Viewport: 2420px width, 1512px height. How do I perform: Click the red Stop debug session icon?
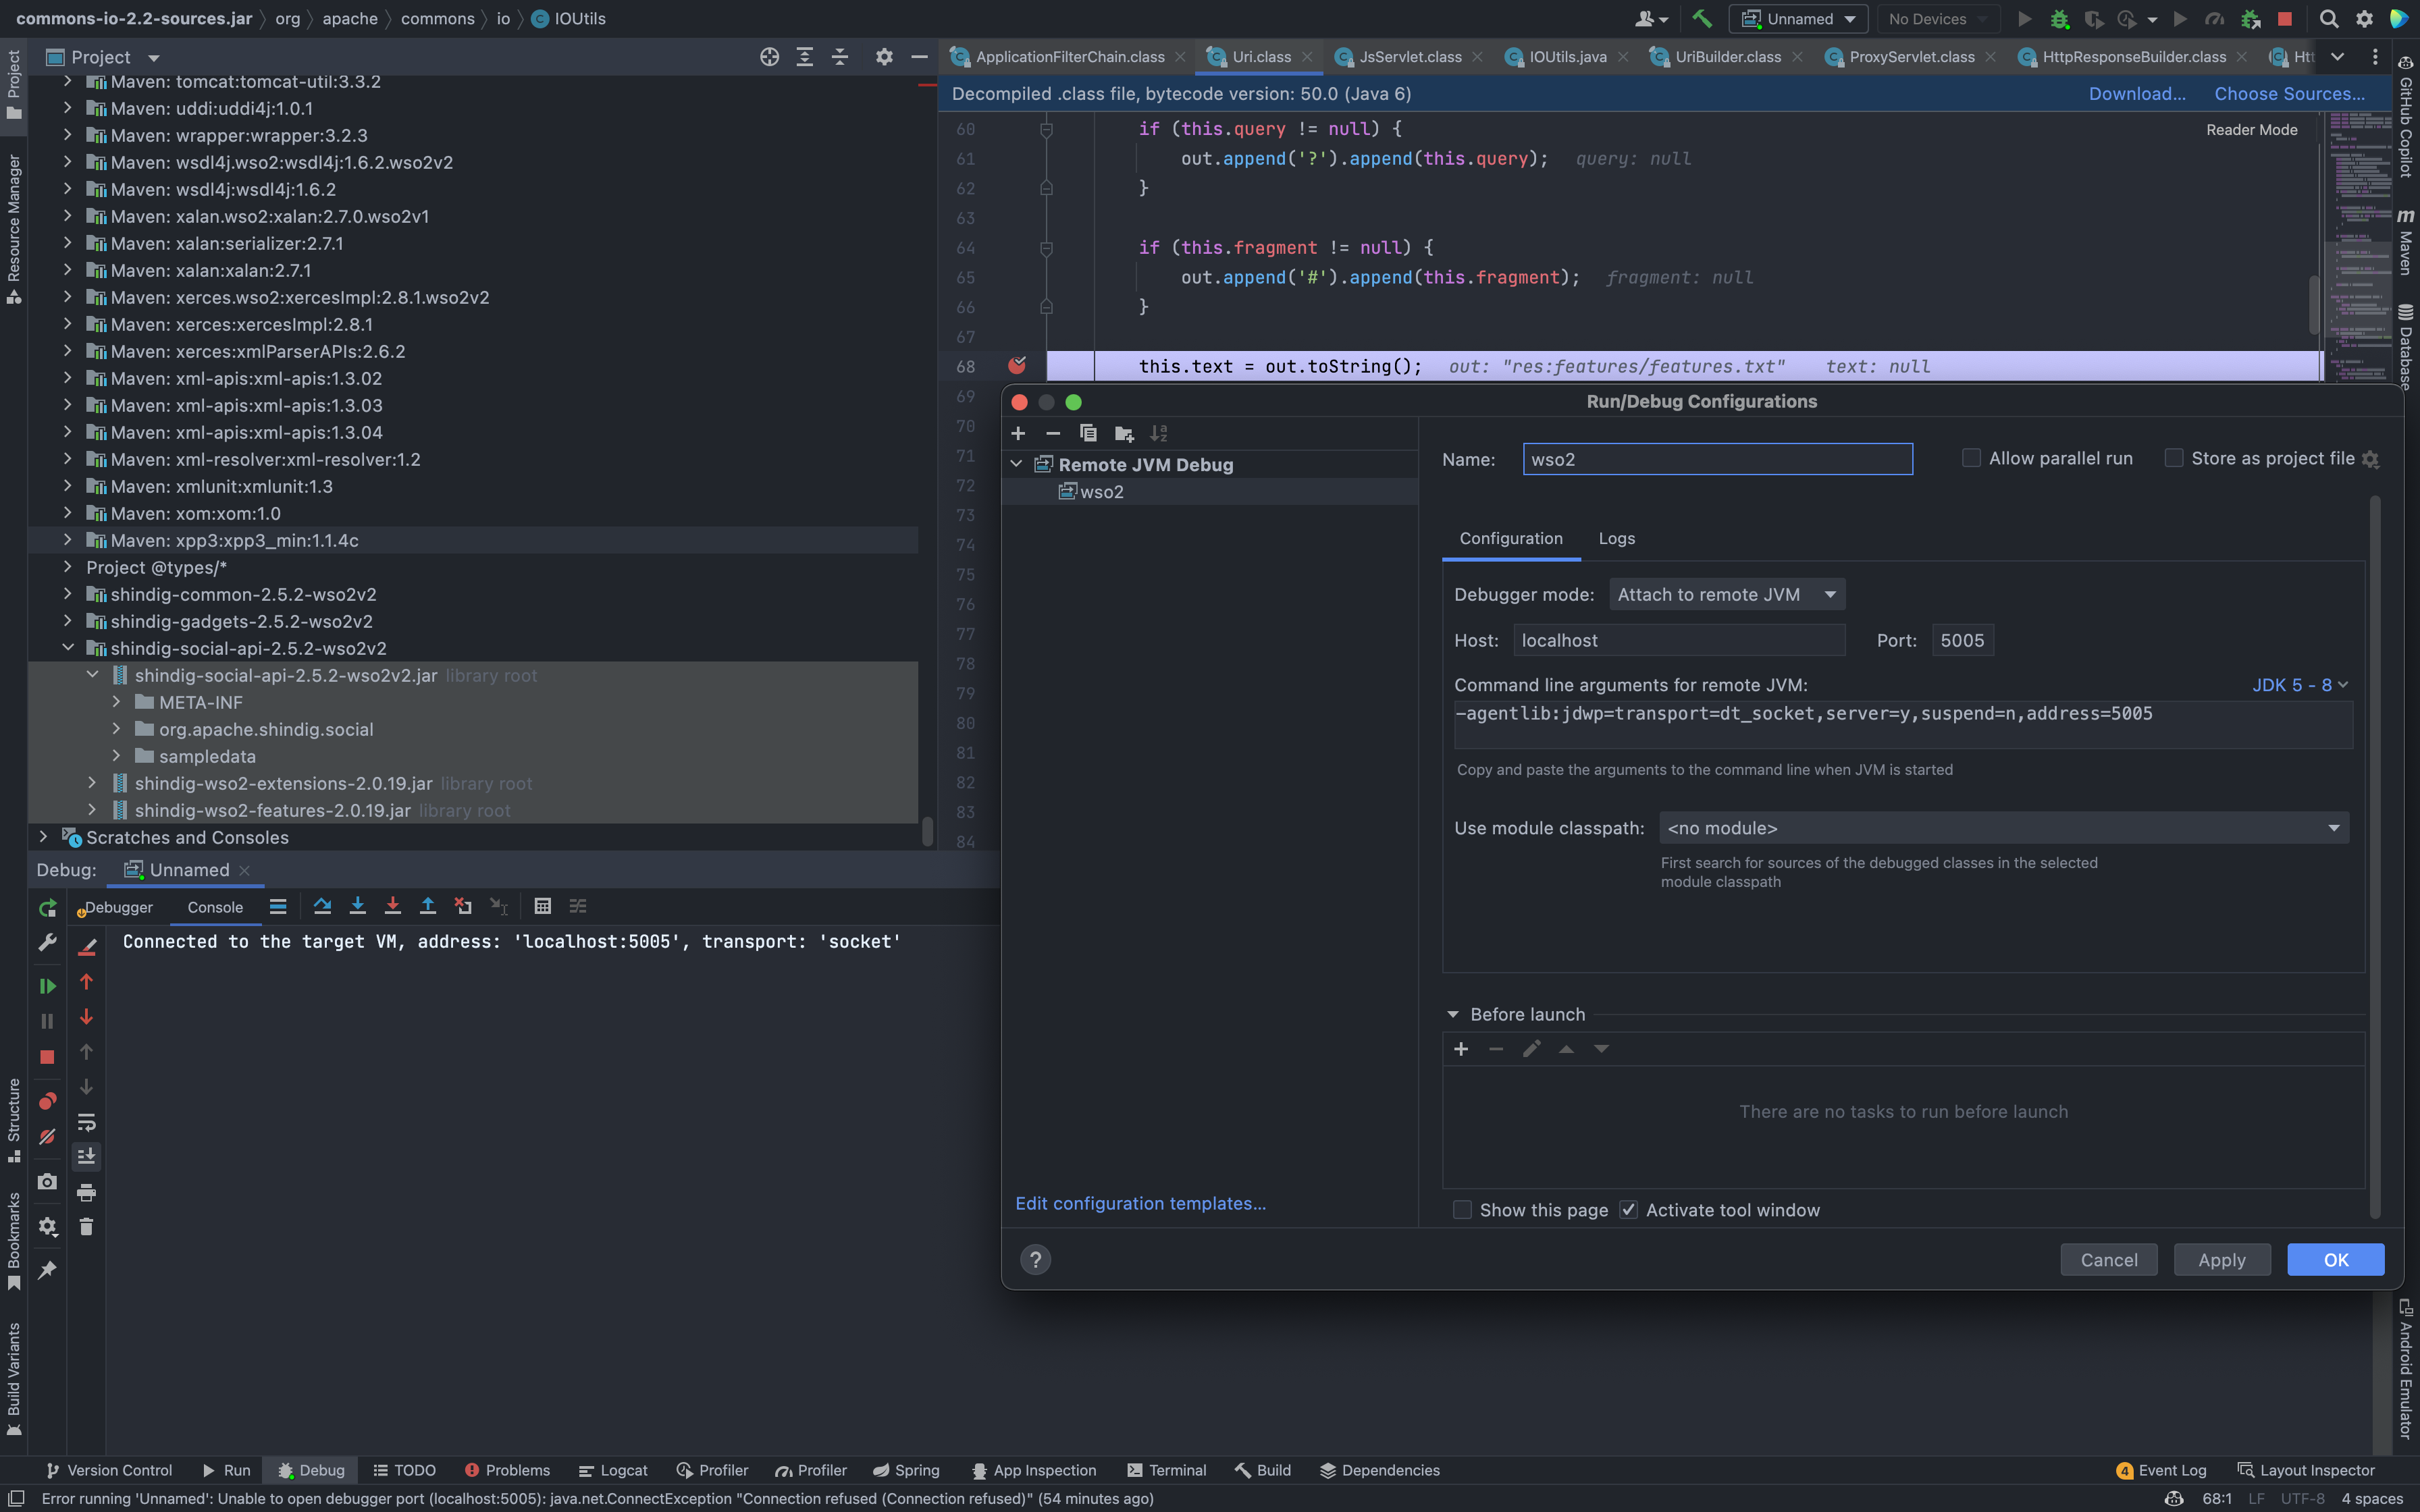[x=47, y=1057]
